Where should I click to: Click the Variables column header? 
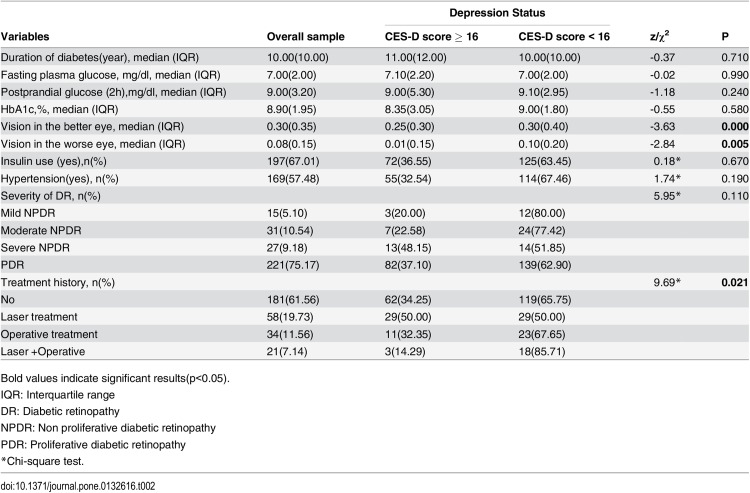25,37
